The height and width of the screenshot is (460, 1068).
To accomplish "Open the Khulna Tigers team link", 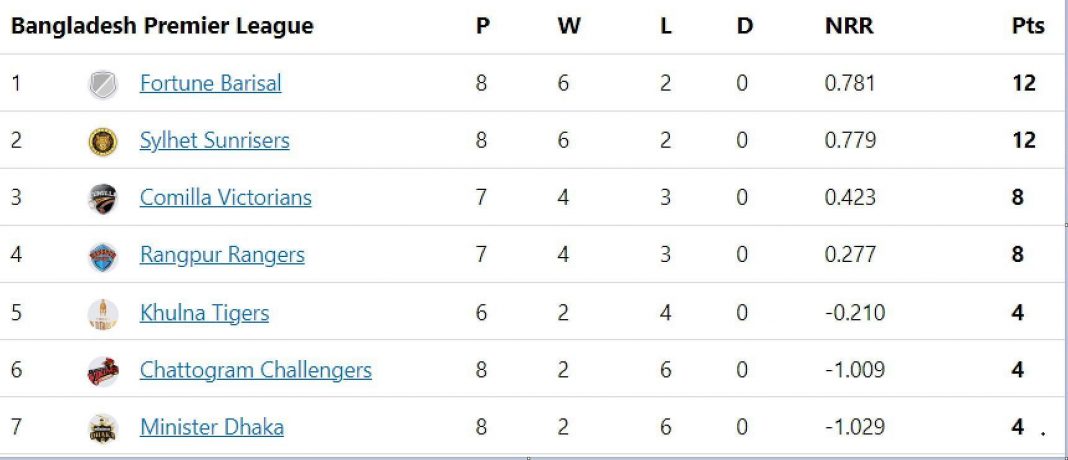I will (x=204, y=313).
